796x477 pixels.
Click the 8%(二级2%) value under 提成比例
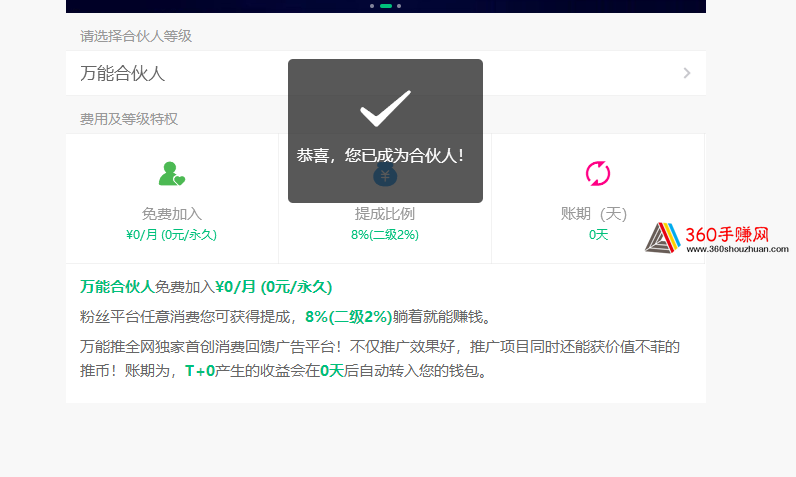[x=385, y=235]
